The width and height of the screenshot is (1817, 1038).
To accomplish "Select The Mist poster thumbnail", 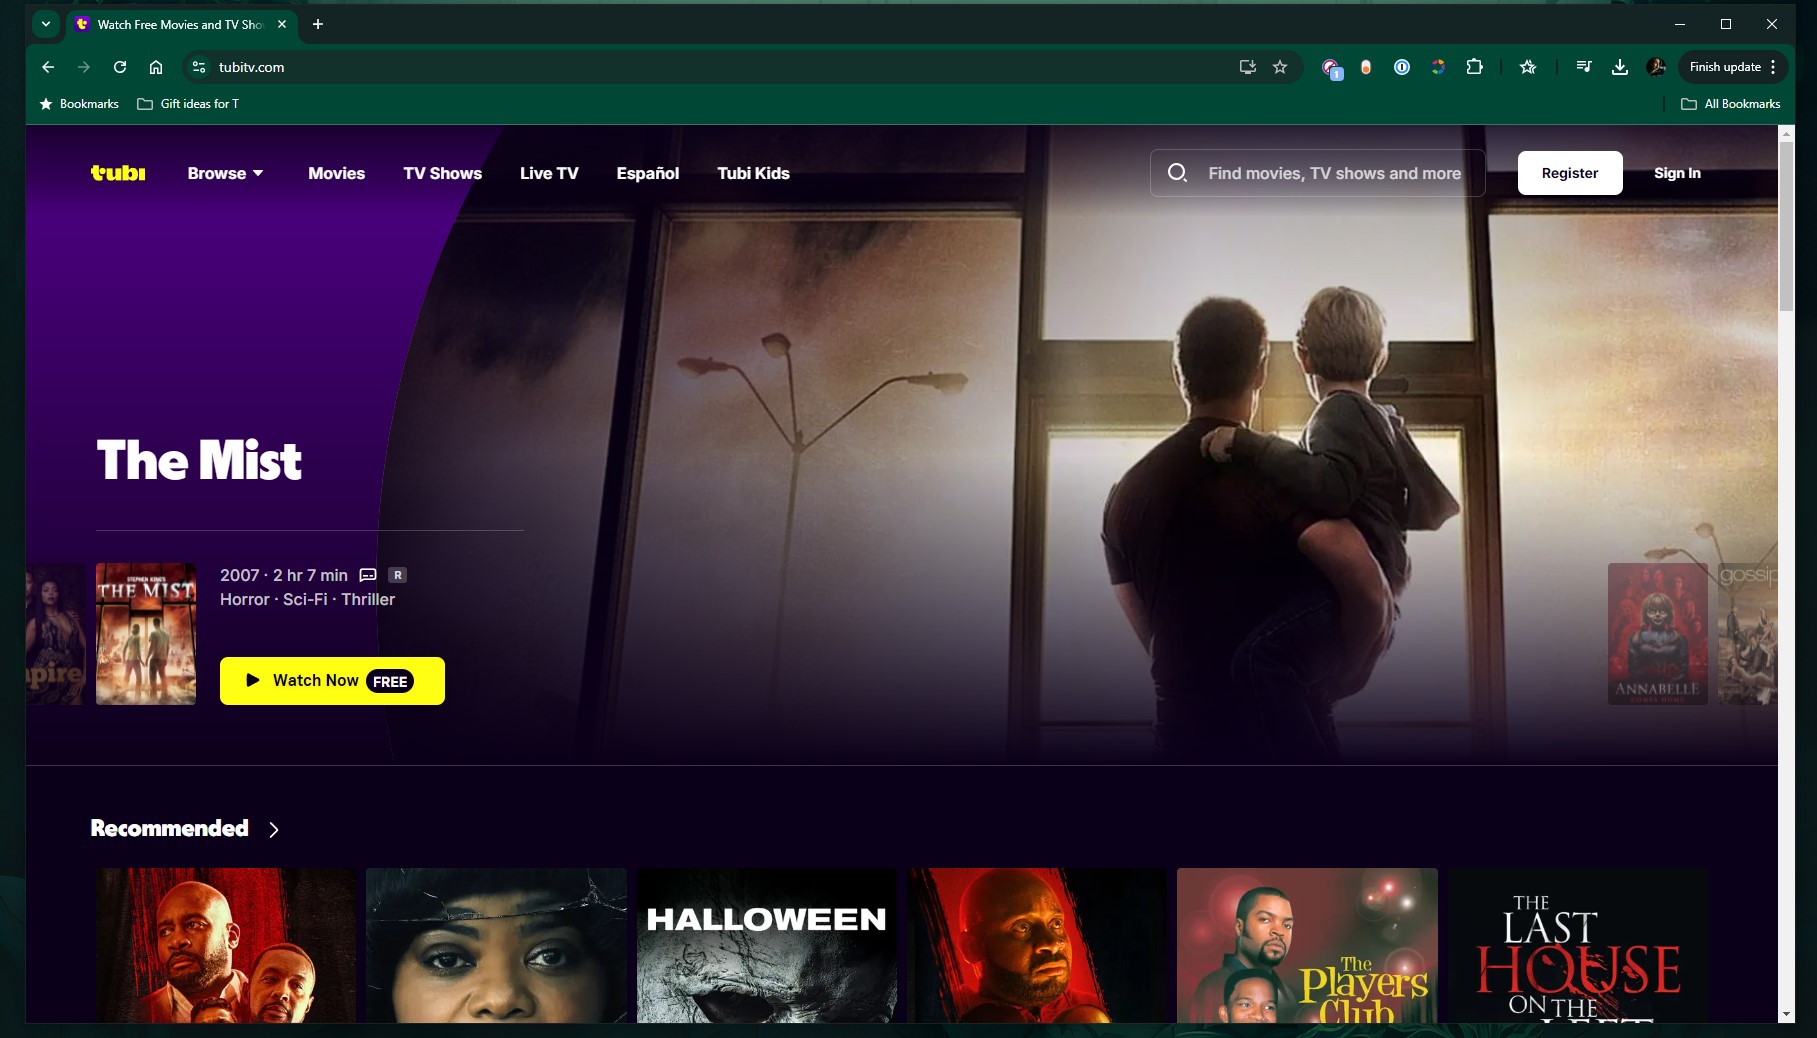I will coord(146,634).
